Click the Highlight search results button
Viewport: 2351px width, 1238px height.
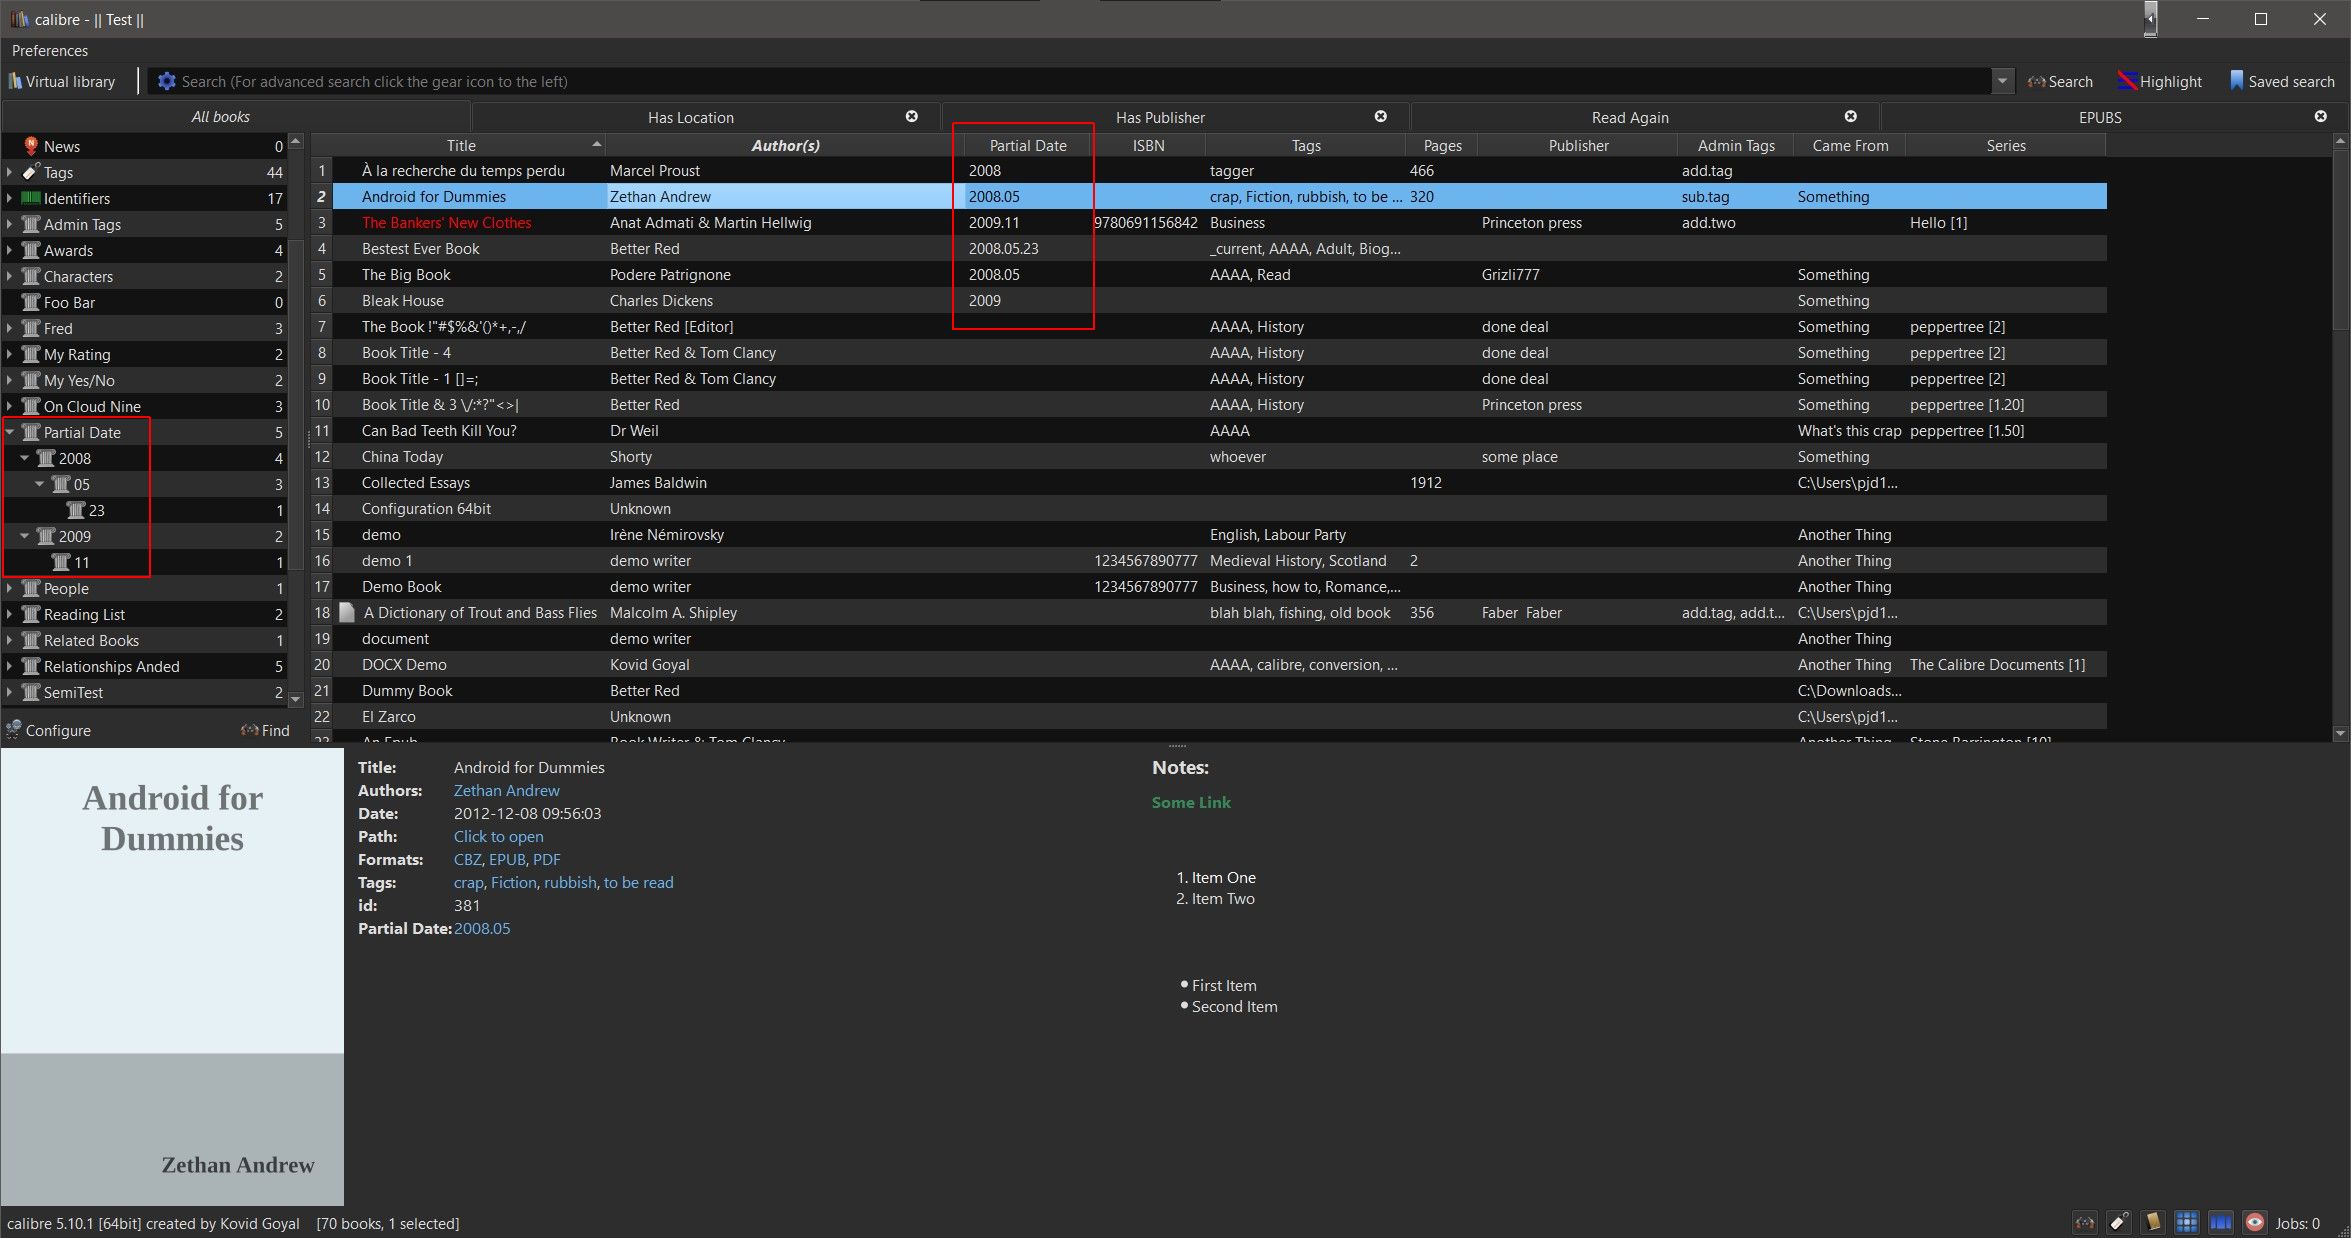(x=2159, y=81)
